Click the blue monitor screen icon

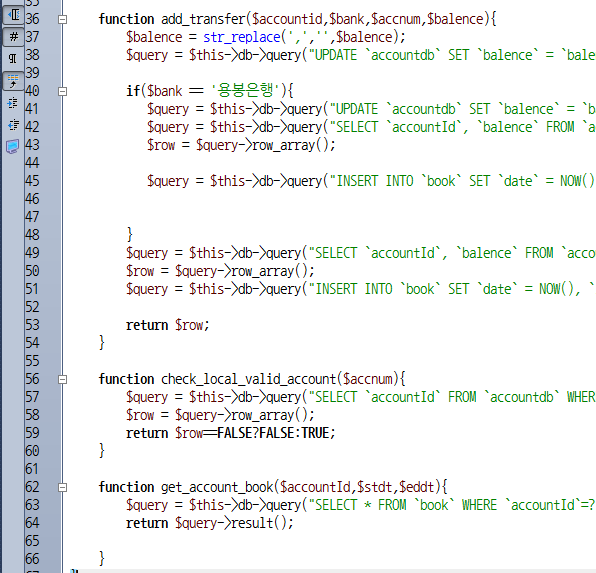pos(13,147)
